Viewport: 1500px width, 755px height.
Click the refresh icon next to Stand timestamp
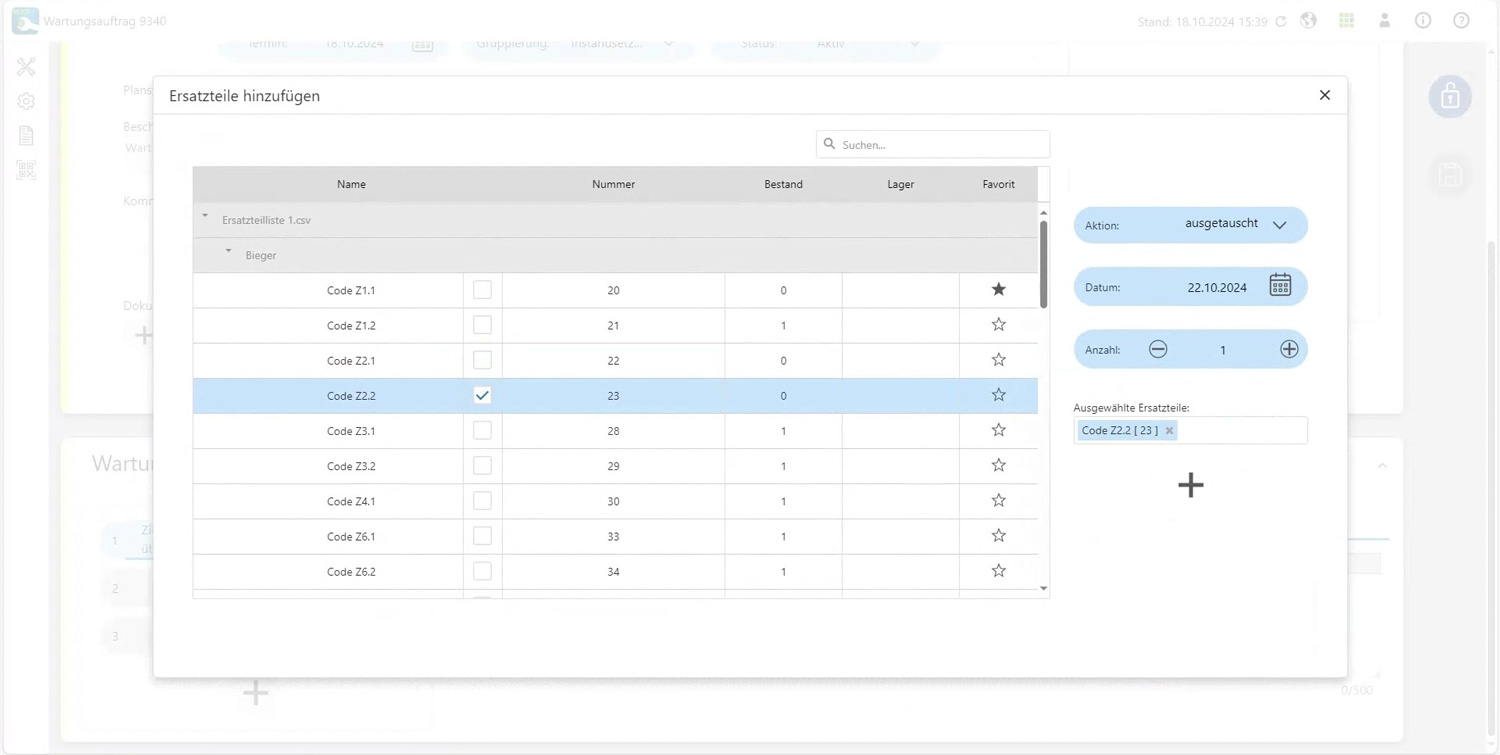point(1281,22)
